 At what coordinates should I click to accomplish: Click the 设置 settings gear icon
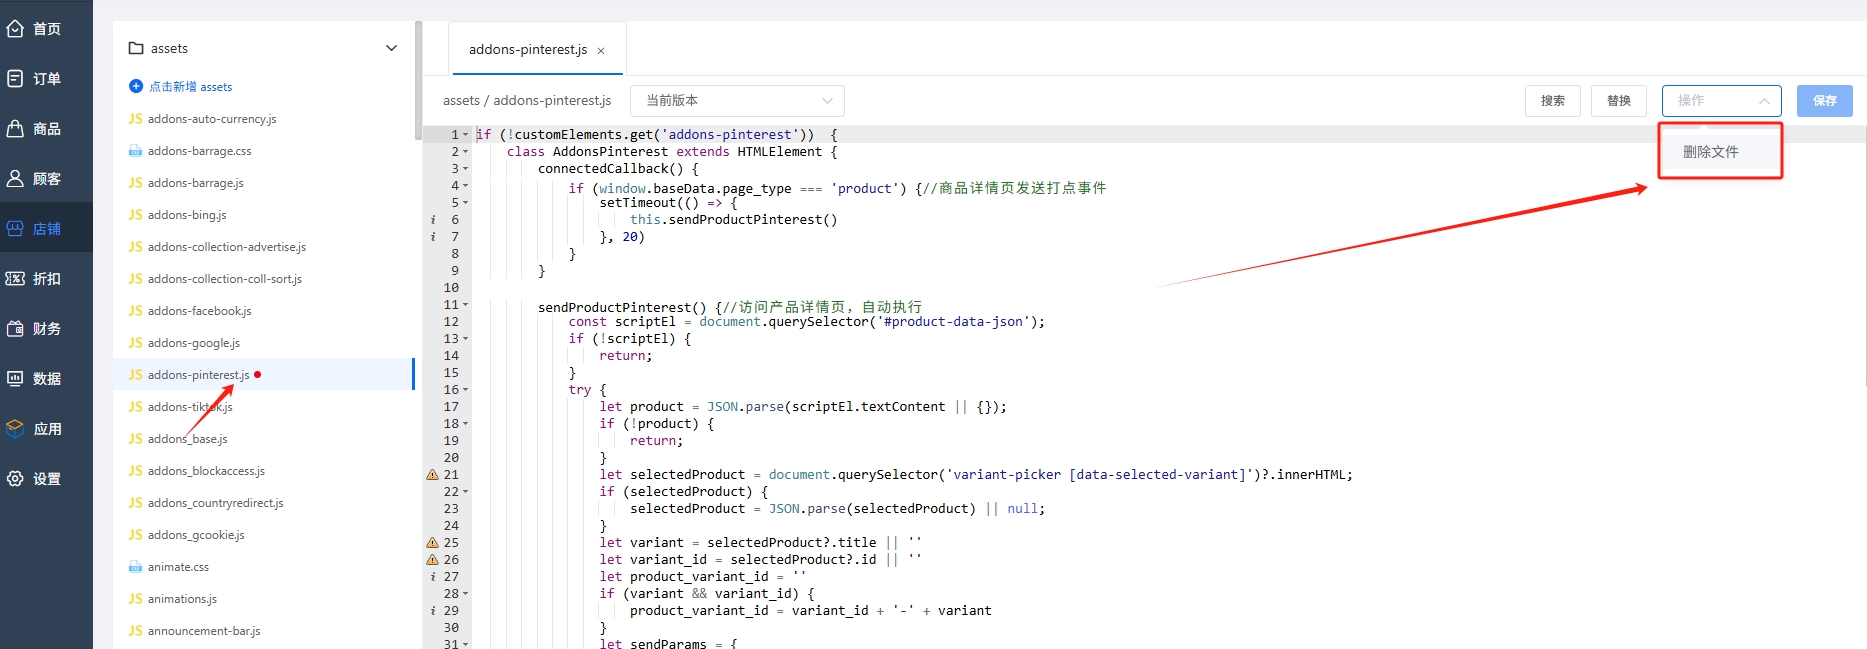pos(15,479)
